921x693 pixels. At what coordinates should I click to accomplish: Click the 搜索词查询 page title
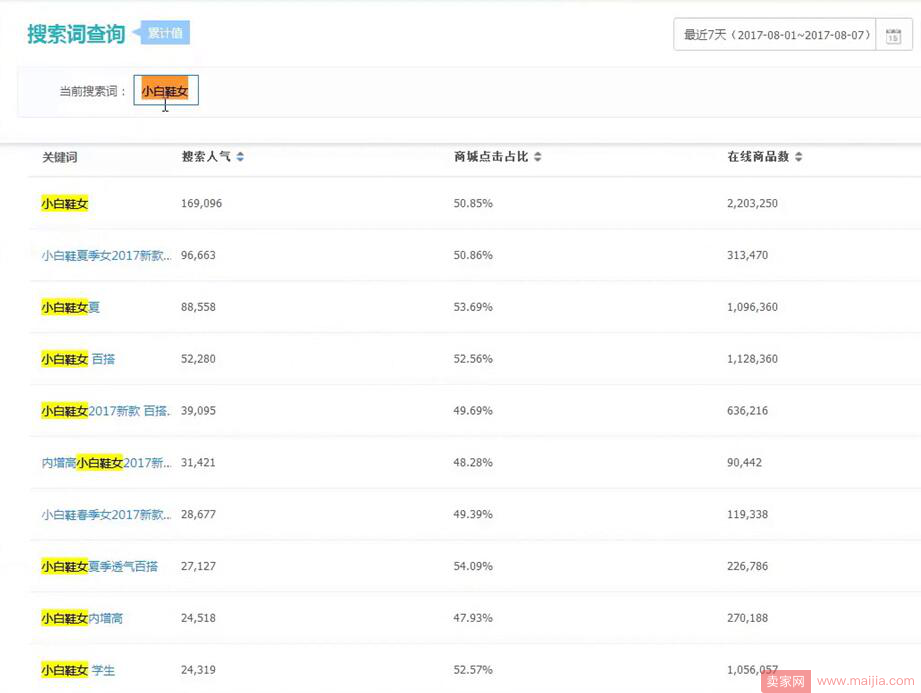coord(76,34)
